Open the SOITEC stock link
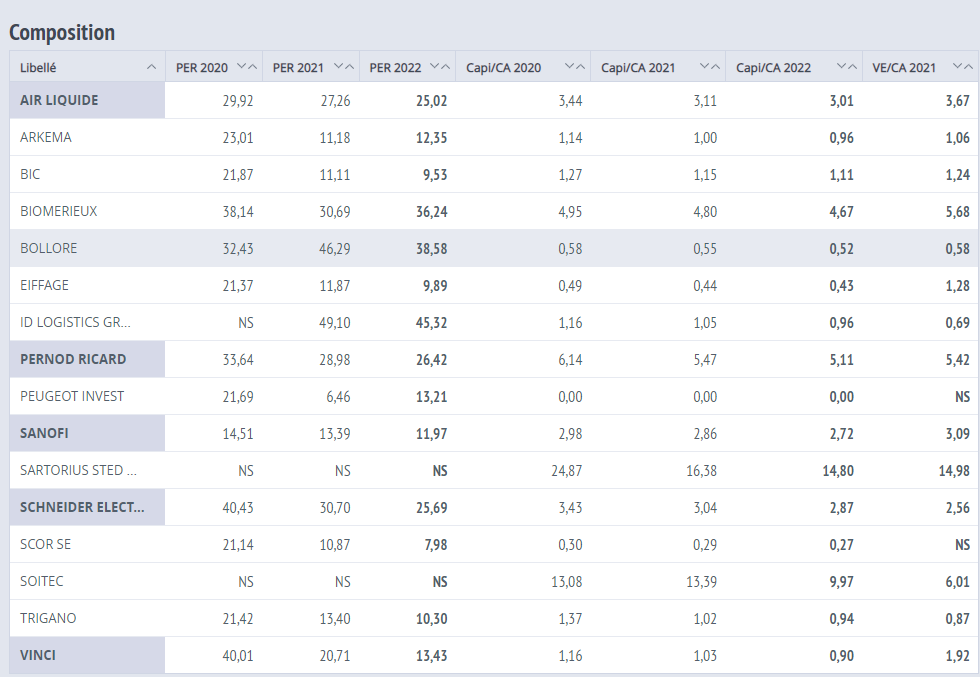980x677 pixels. click(x=41, y=581)
